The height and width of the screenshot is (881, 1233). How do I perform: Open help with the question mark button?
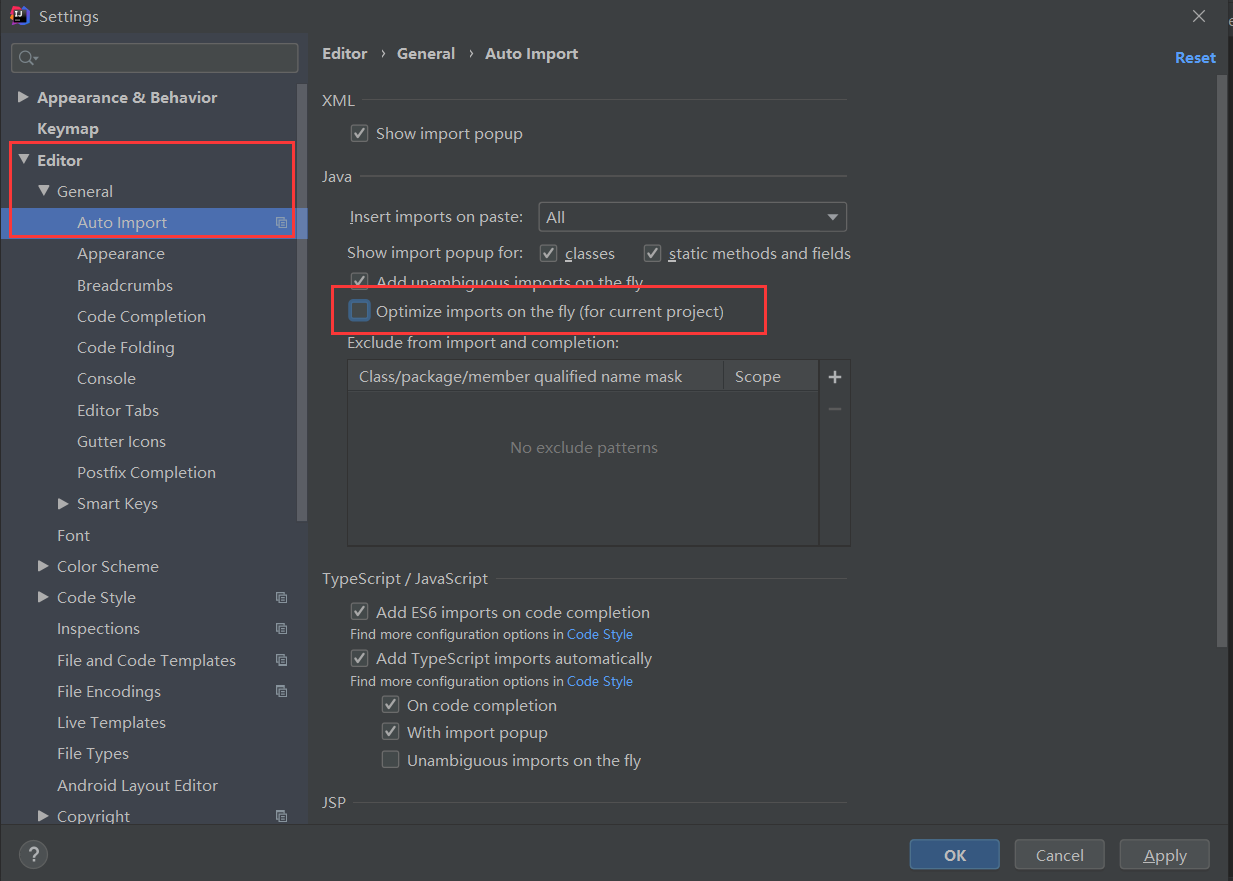coord(33,854)
